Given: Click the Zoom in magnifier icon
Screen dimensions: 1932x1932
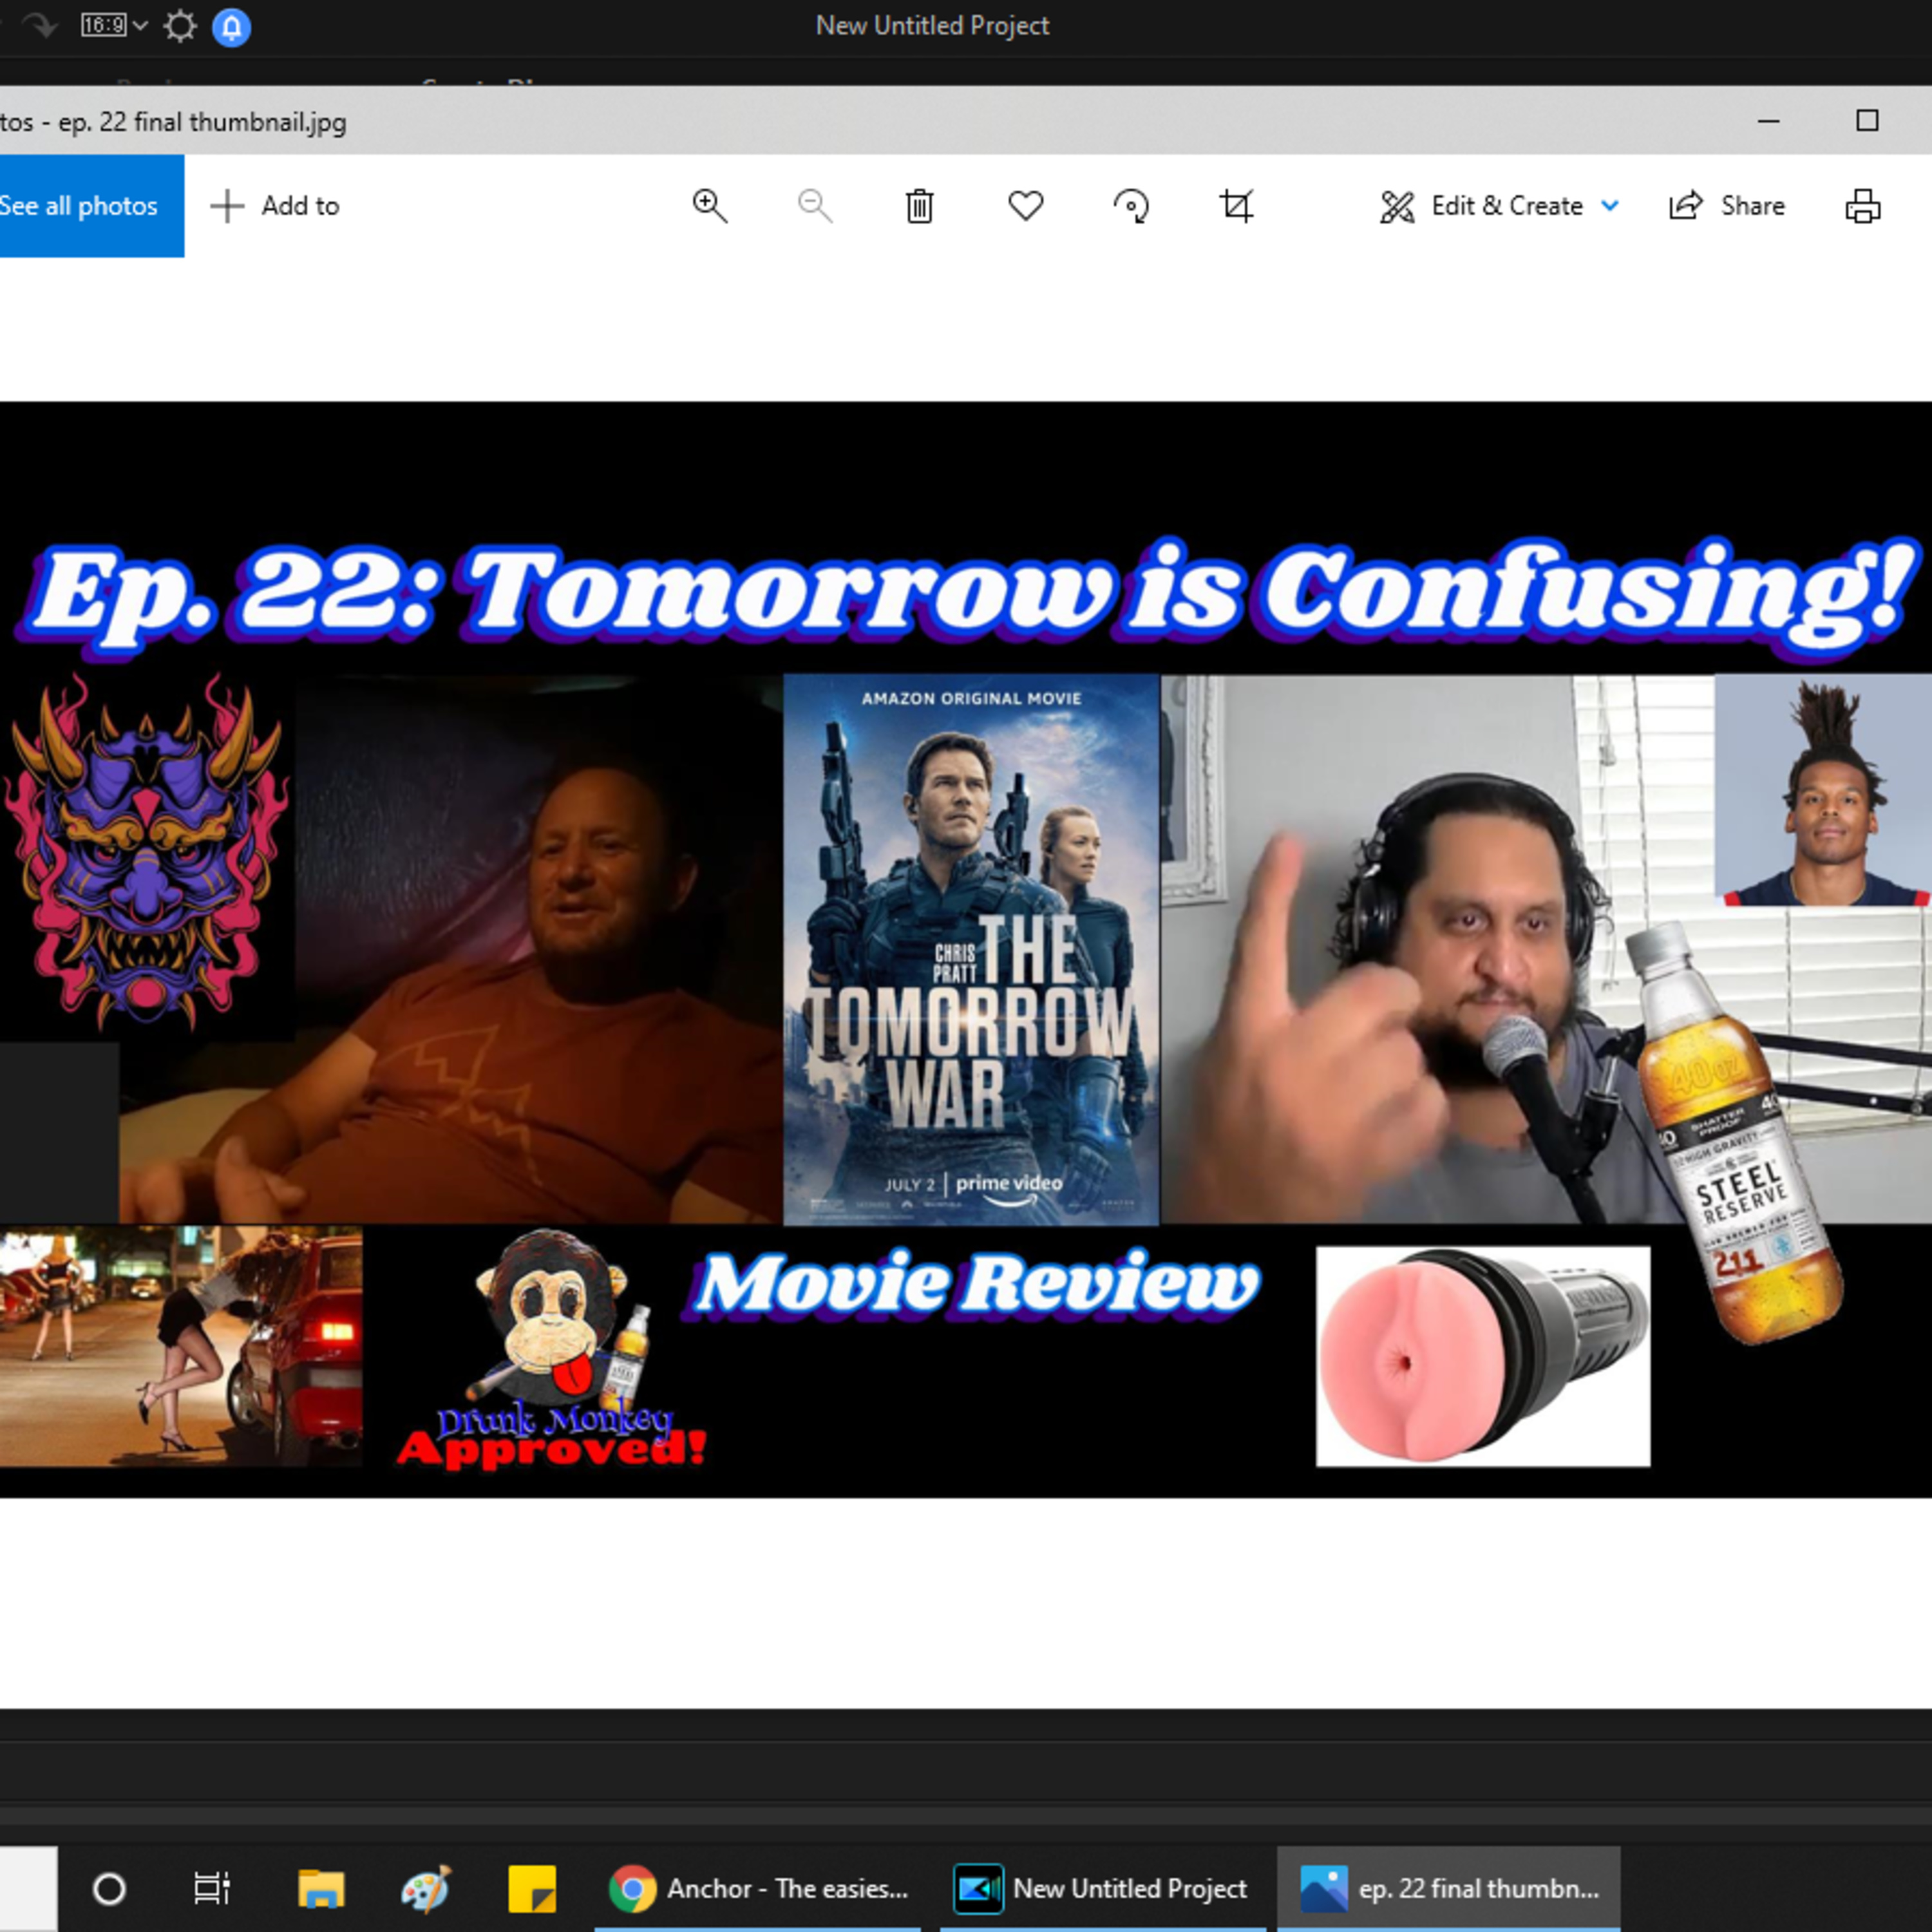Looking at the screenshot, I should pos(709,206).
